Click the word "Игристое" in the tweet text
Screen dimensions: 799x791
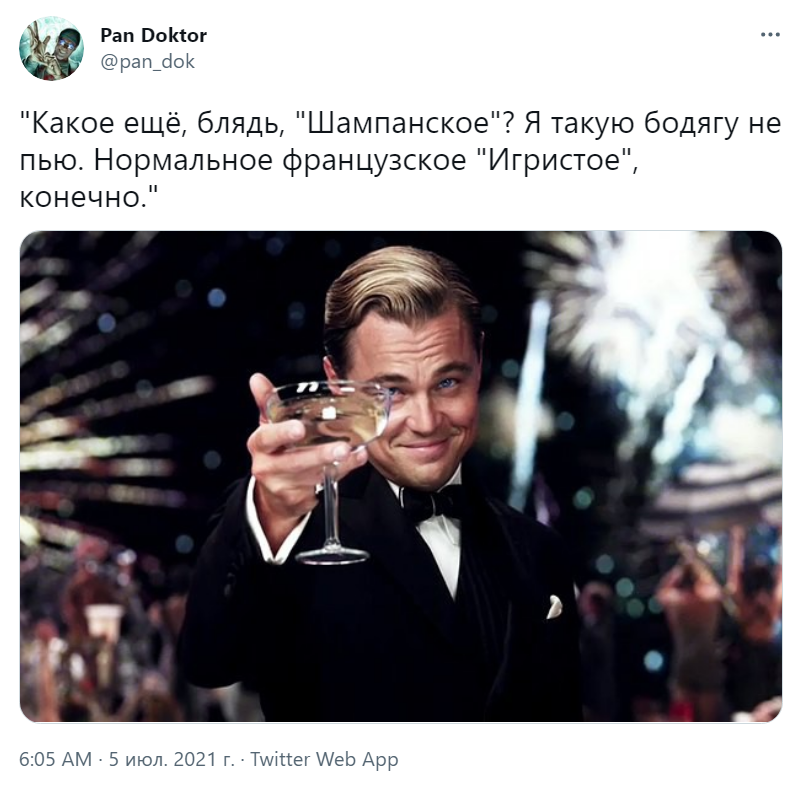[554, 161]
